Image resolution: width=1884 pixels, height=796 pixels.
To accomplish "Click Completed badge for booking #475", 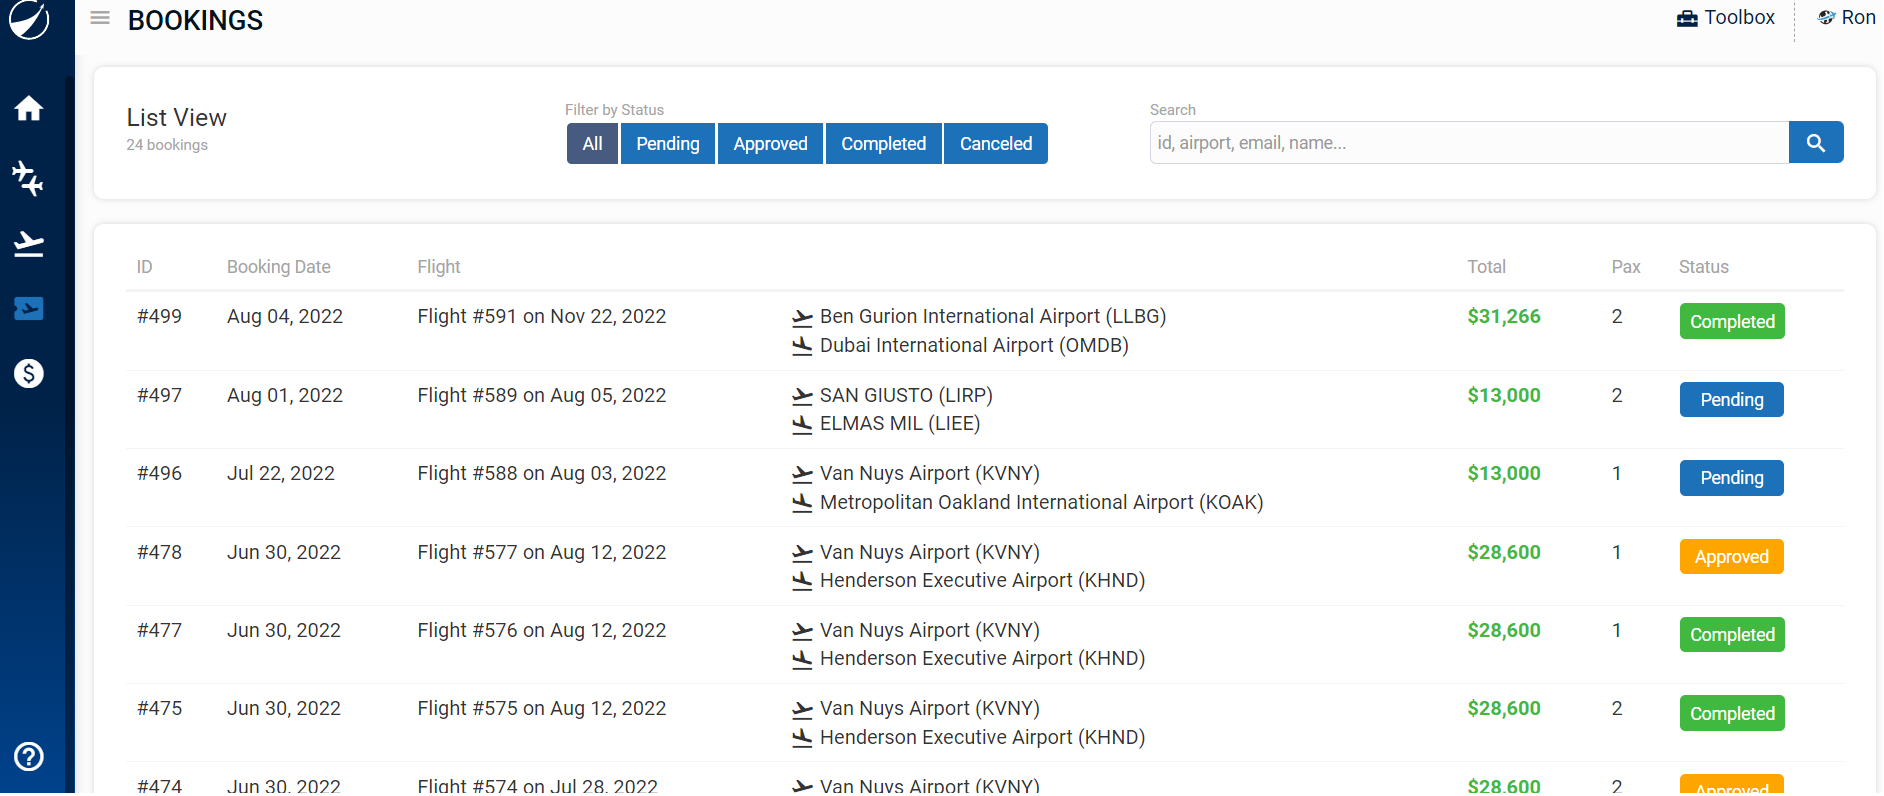I will 1732,714.
